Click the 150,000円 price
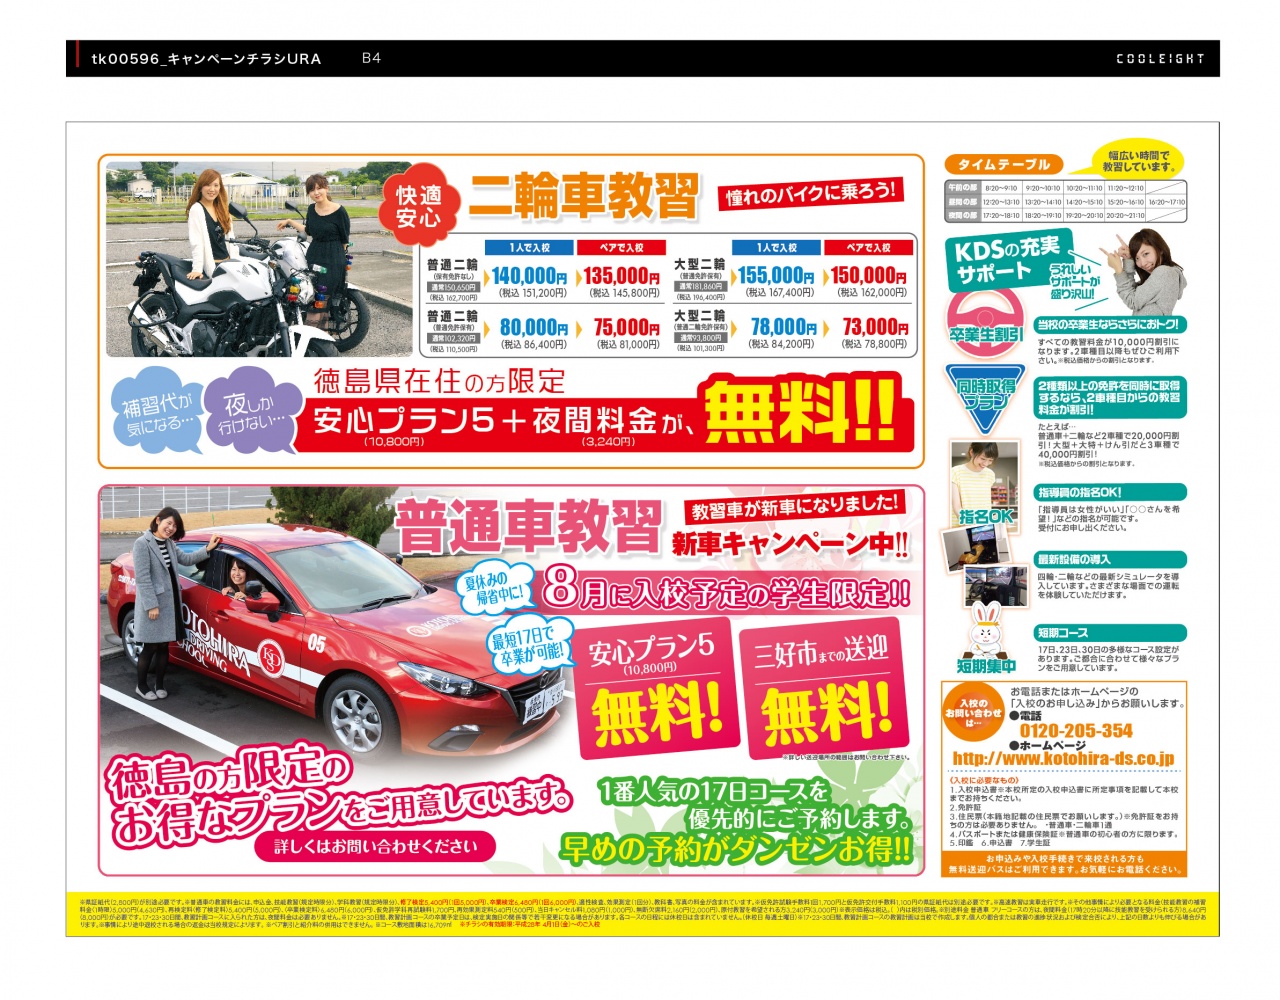 (x=868, y=275)
